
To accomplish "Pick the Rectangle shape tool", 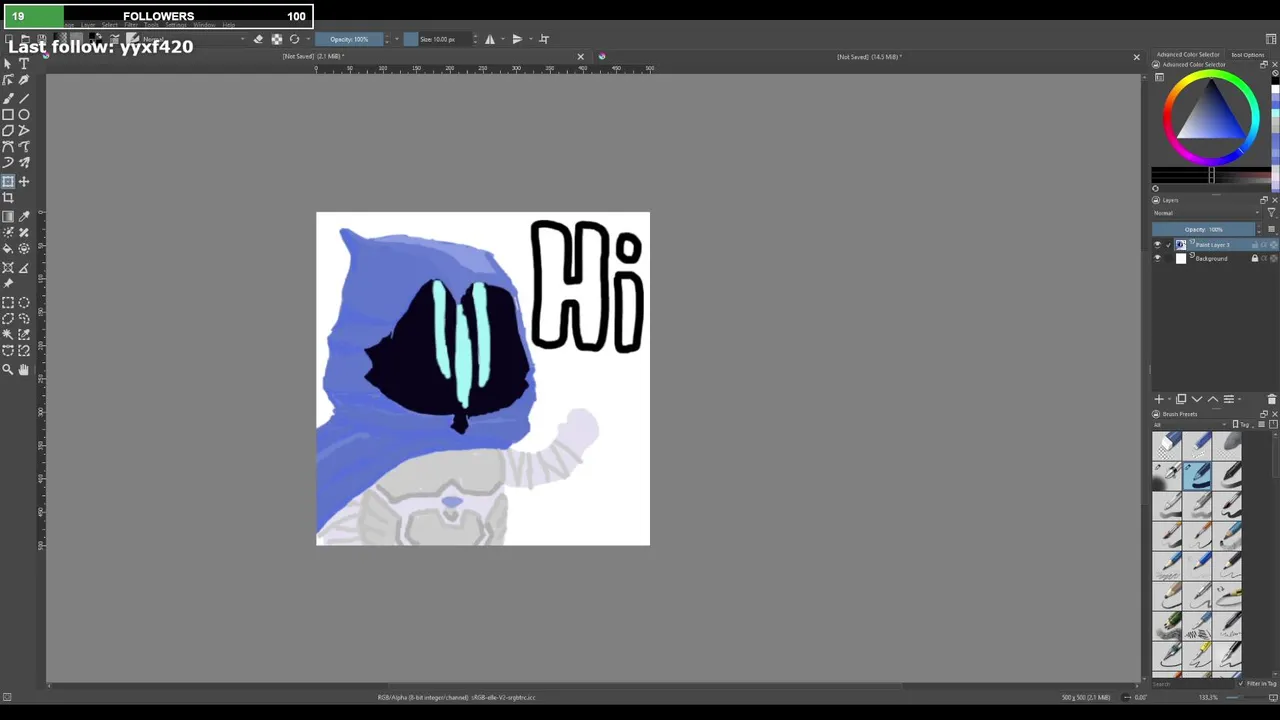I will [8, 114].
